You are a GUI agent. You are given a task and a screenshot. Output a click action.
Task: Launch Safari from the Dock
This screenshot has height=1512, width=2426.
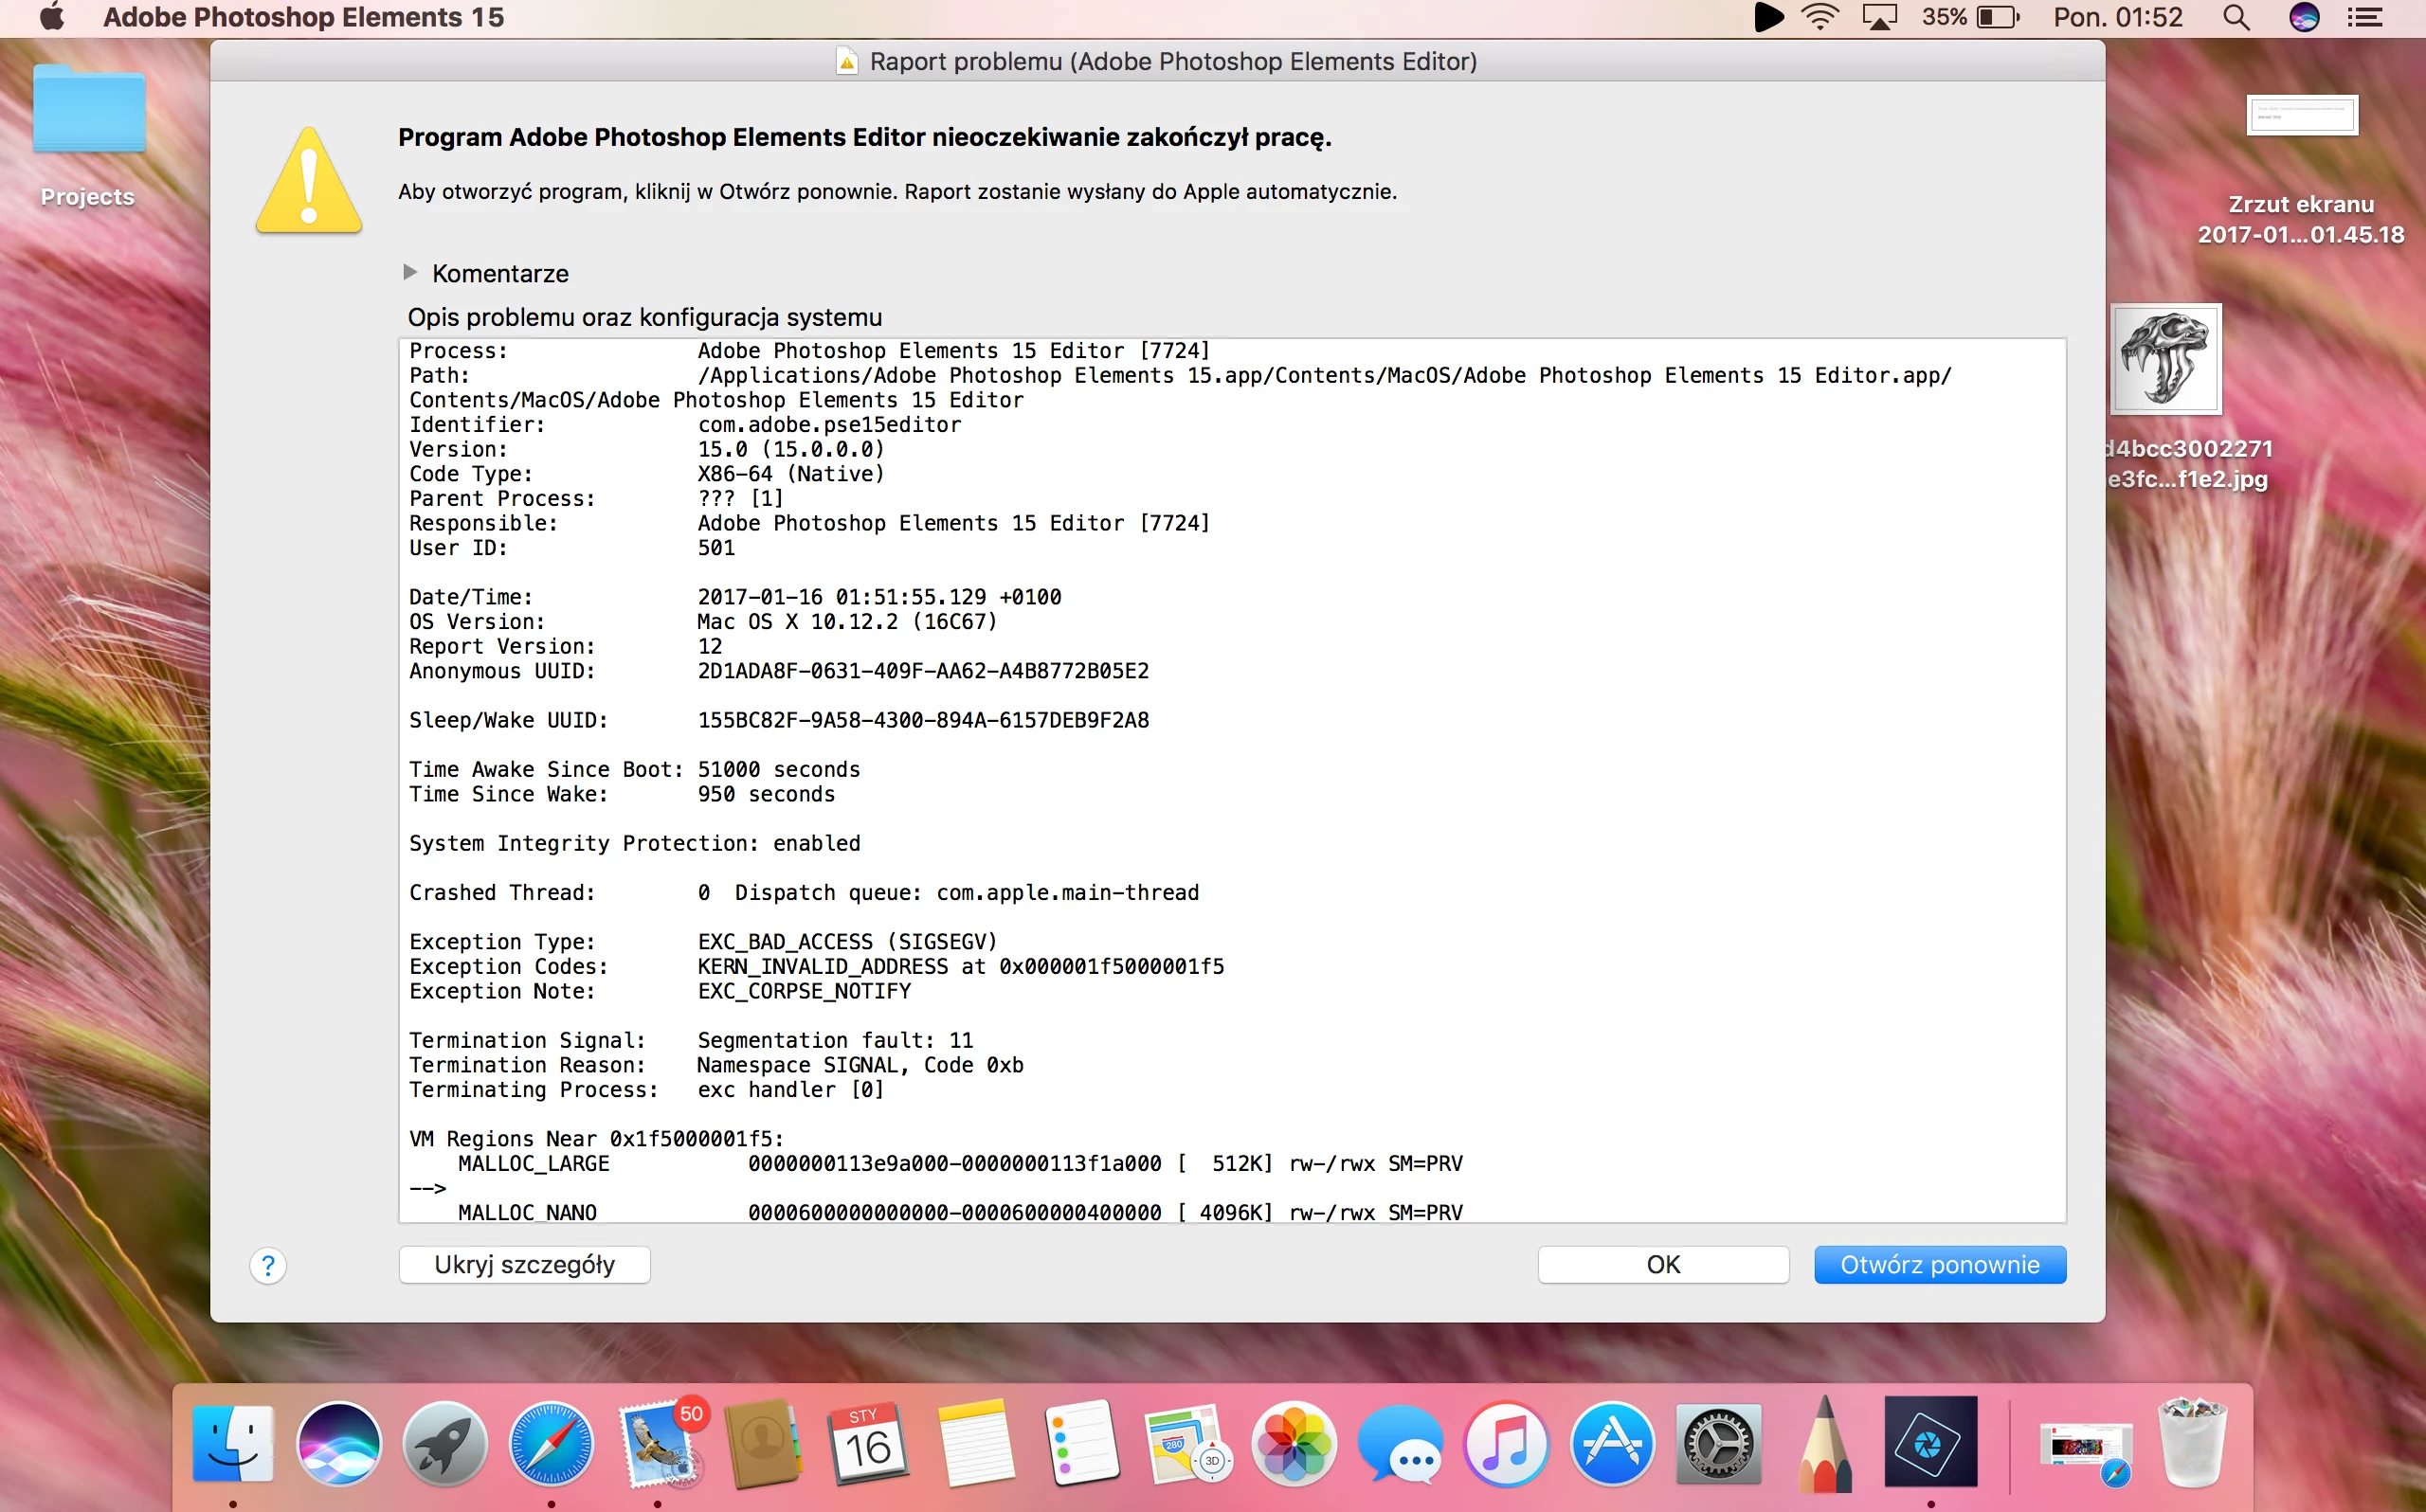(551, 1444)
